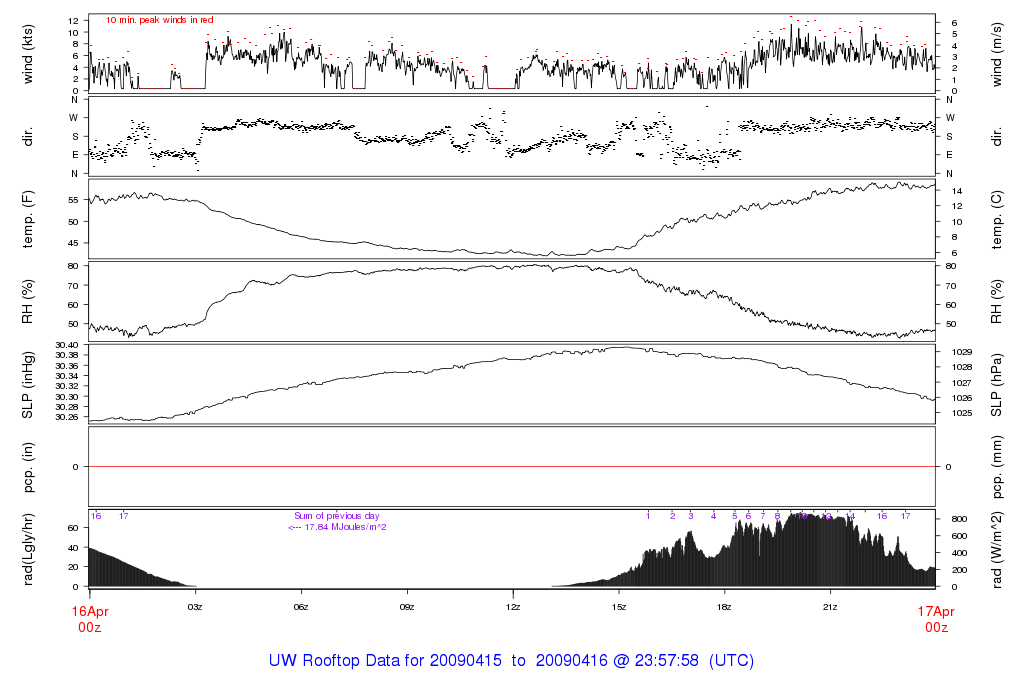Click the 09z time tick label
1024x700 pixels.
click(407, 606)
